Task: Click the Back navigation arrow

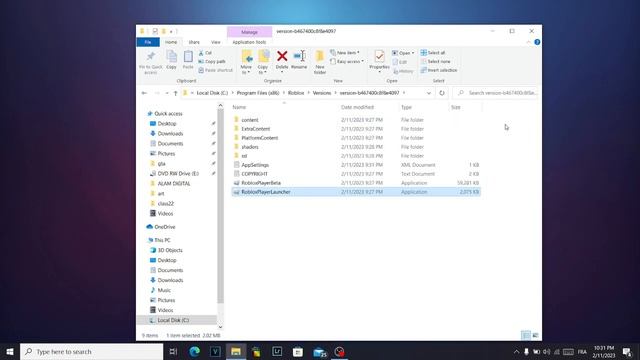Action: click(x=144, y=93)
